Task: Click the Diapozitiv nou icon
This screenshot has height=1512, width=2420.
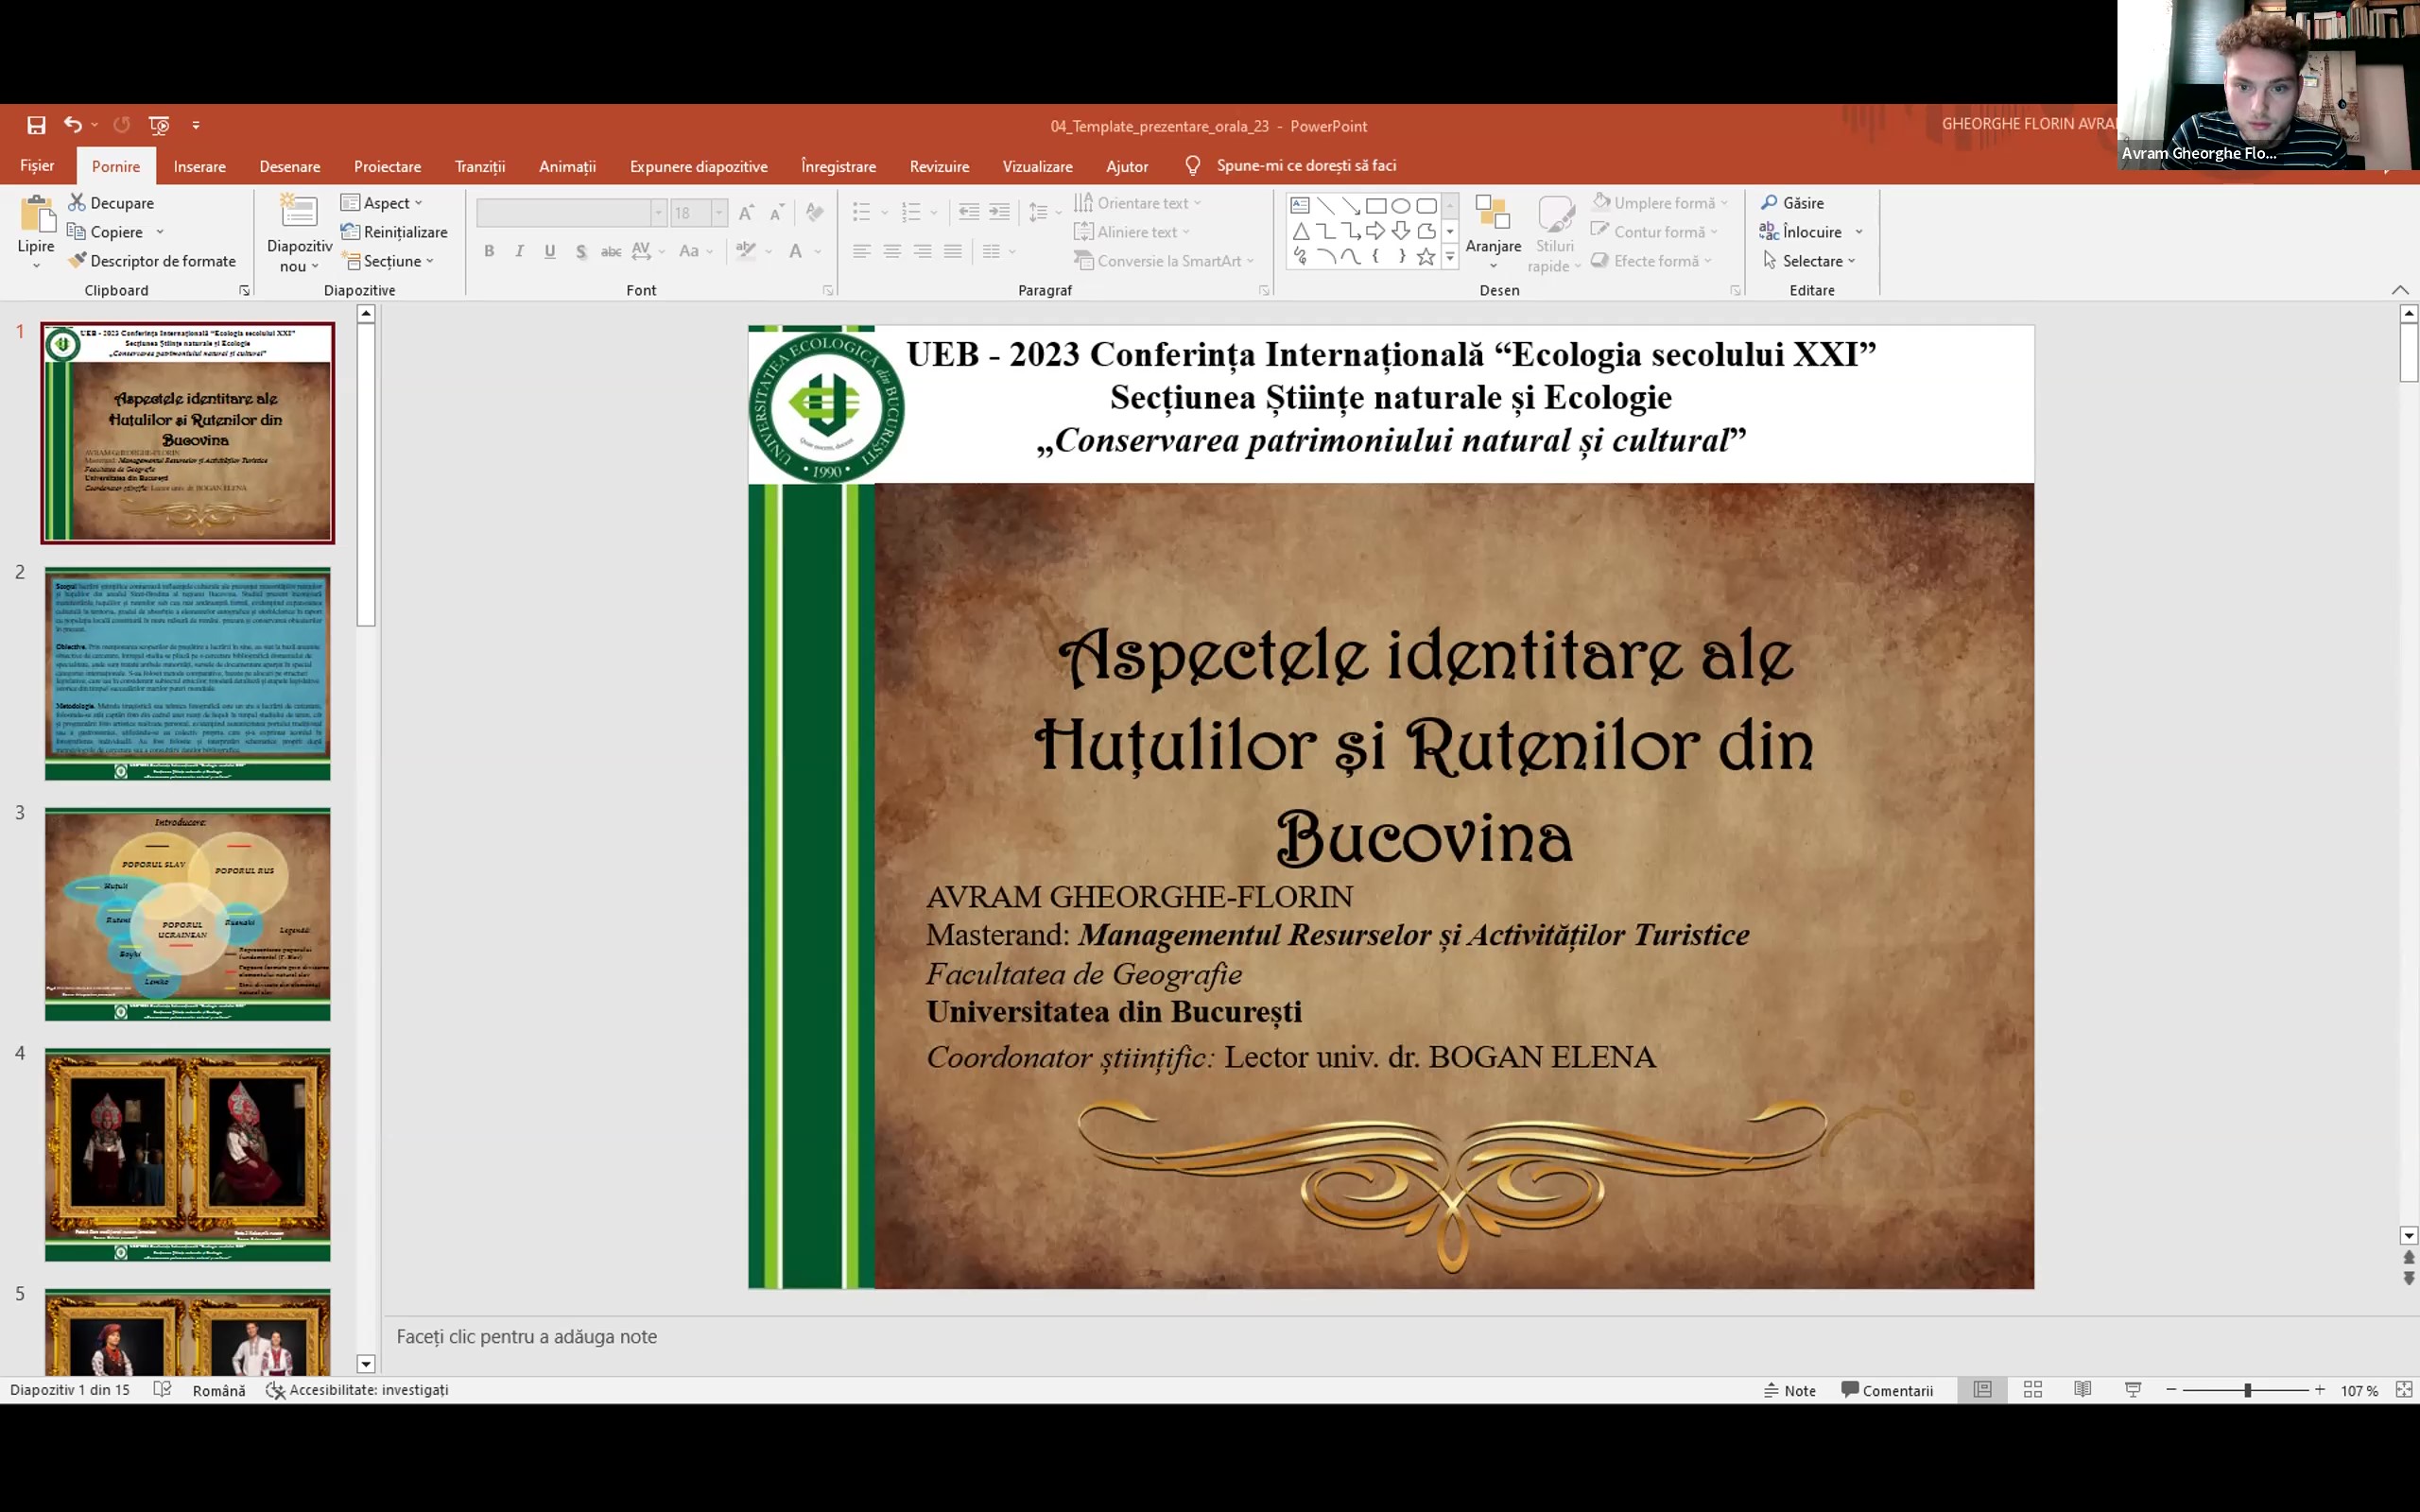Action: click(298, 214)
